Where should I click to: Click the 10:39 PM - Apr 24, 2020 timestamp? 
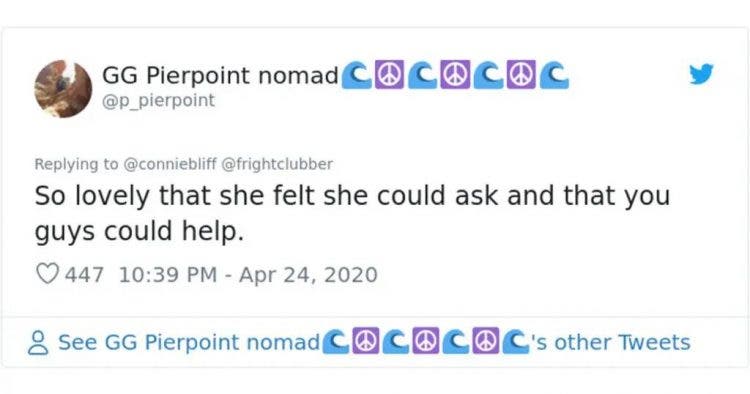coord(248,274)
